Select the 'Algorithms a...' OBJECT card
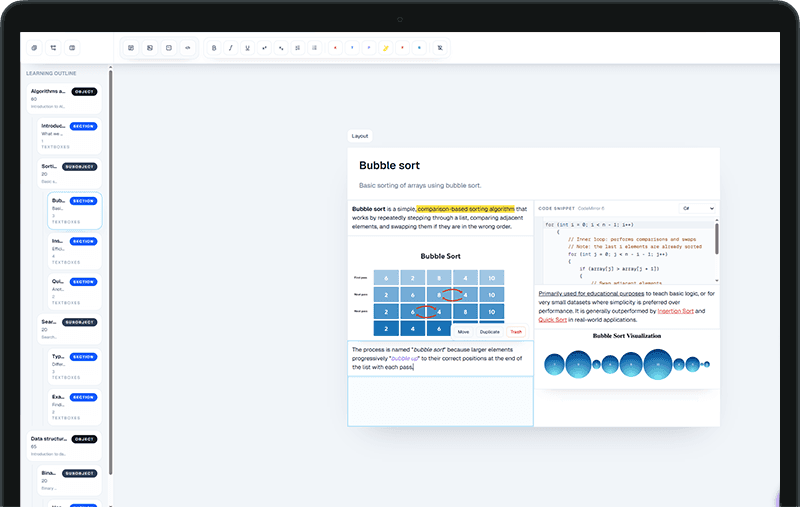Viewport: 800px width, 507px height. (x=64, y=98)
